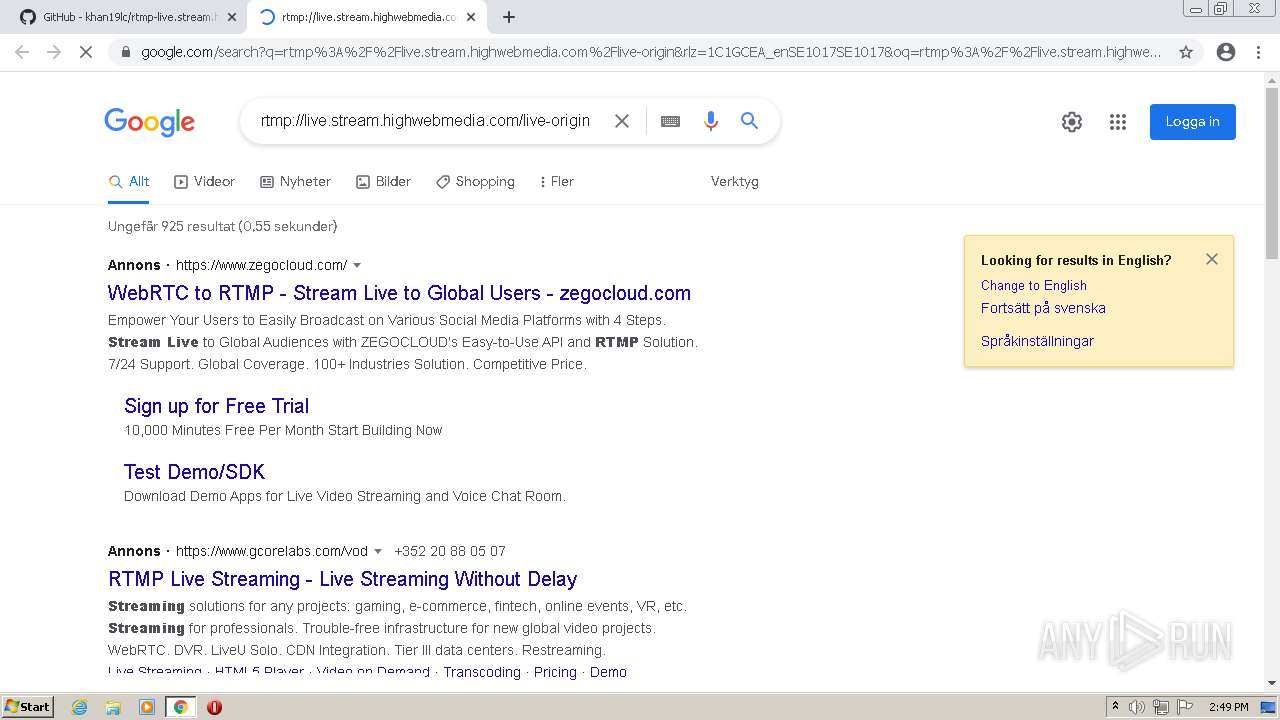Open Google apps grid
The height and width of the screenshot is (720, 1280).
tap(1118, 122)
